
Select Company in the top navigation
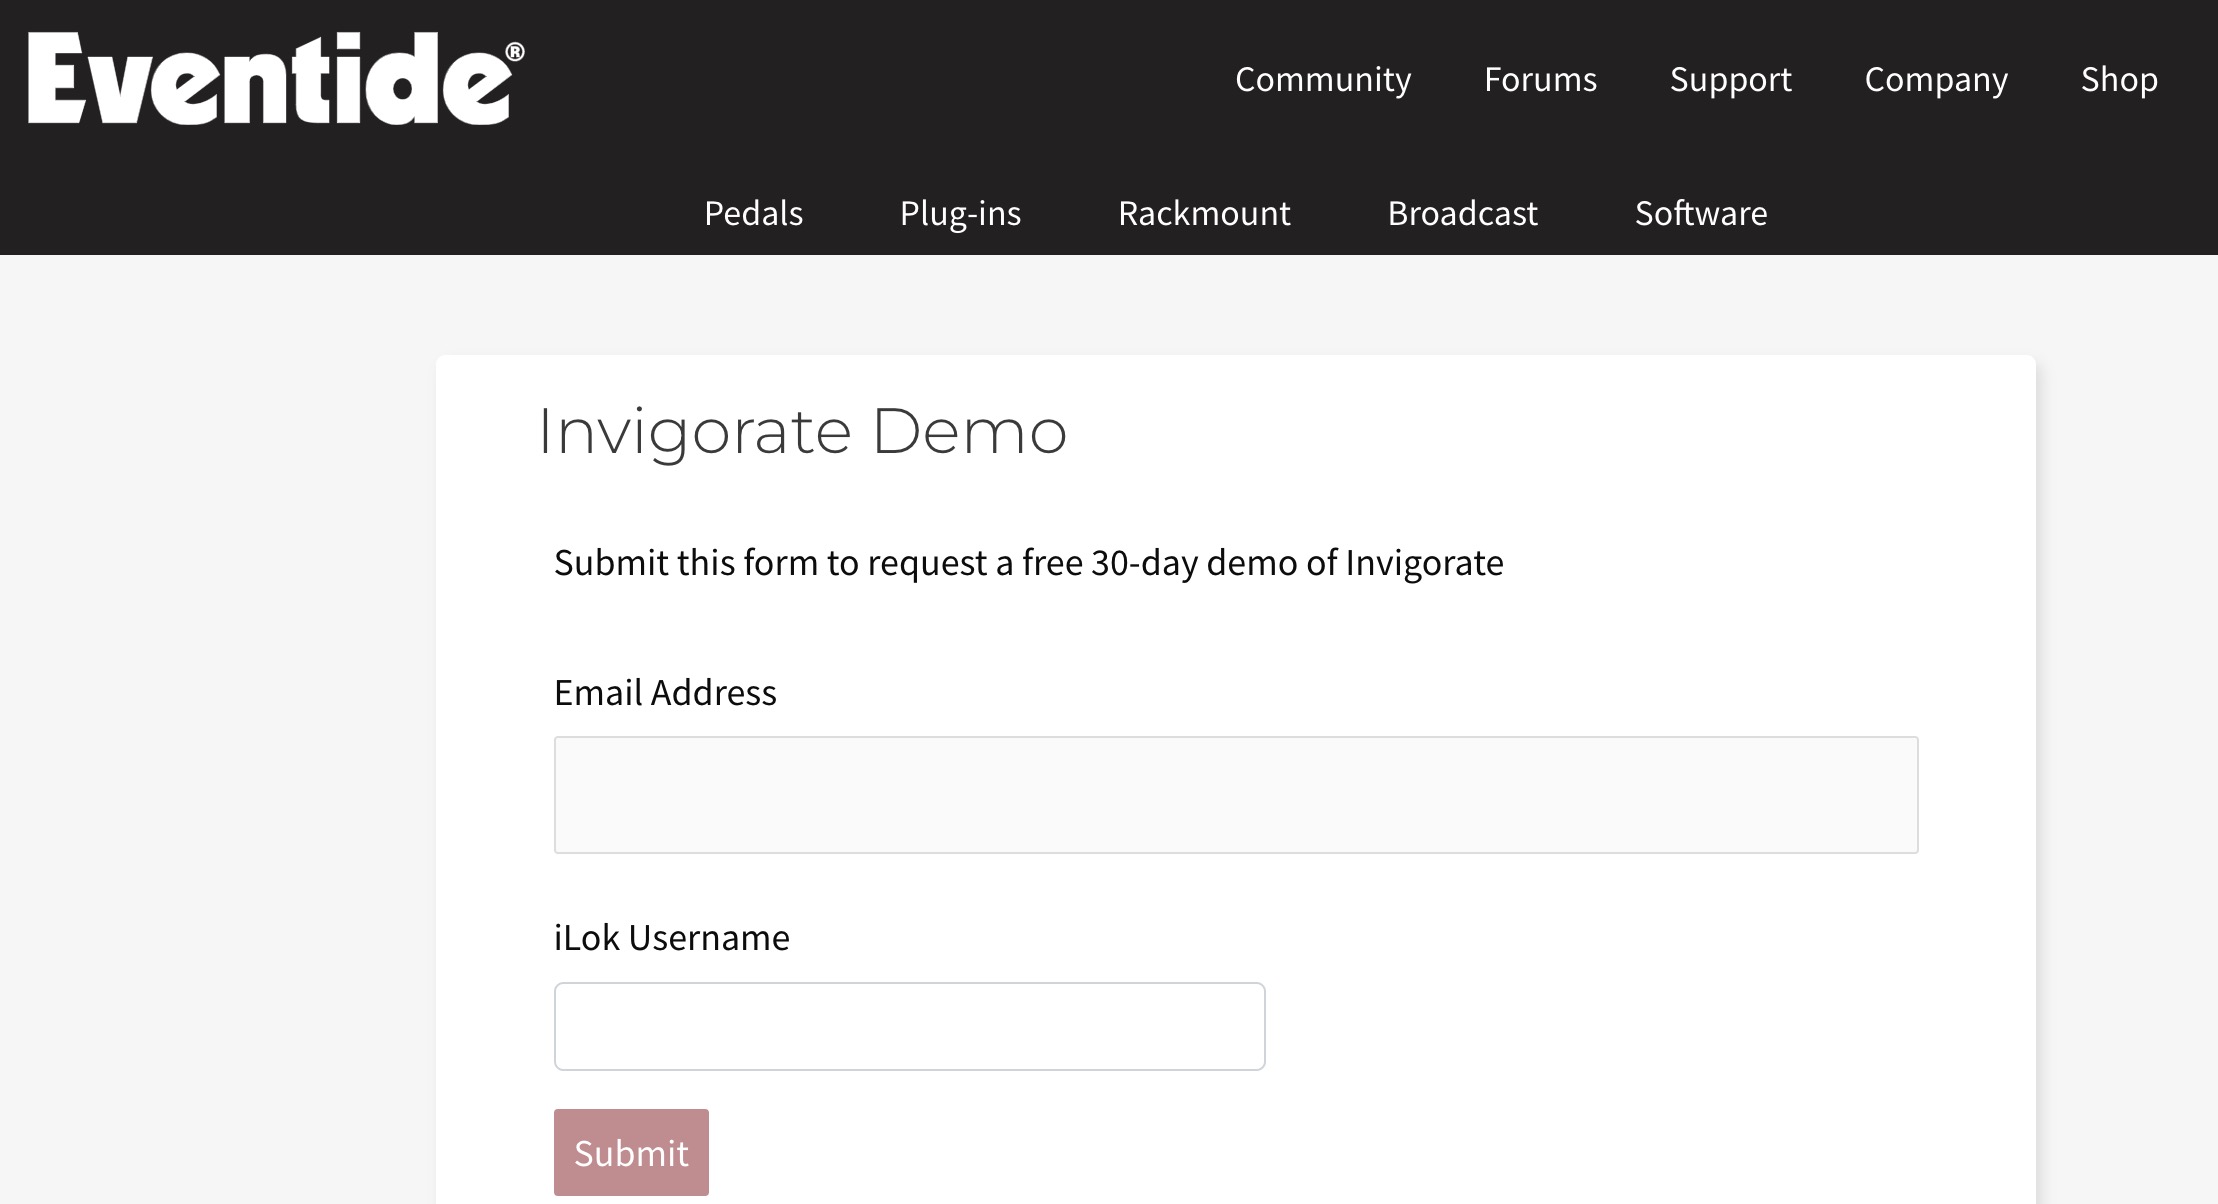[1936, 79]
